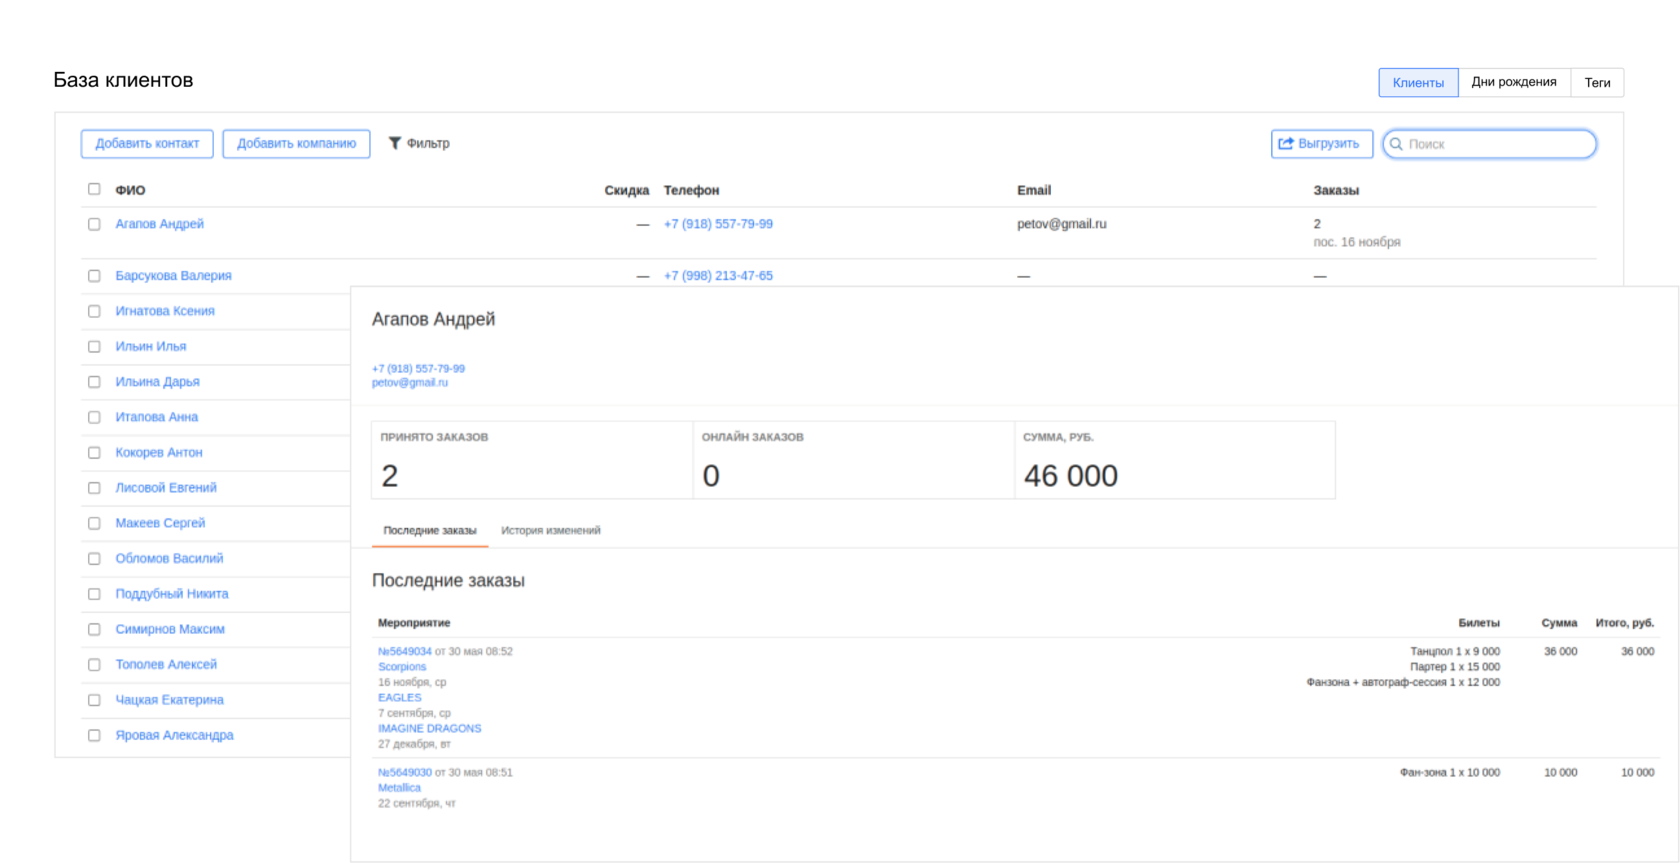1680x863 pixels.
Task: Click the Добавить компанию button
Action: (x=296, y=144)
